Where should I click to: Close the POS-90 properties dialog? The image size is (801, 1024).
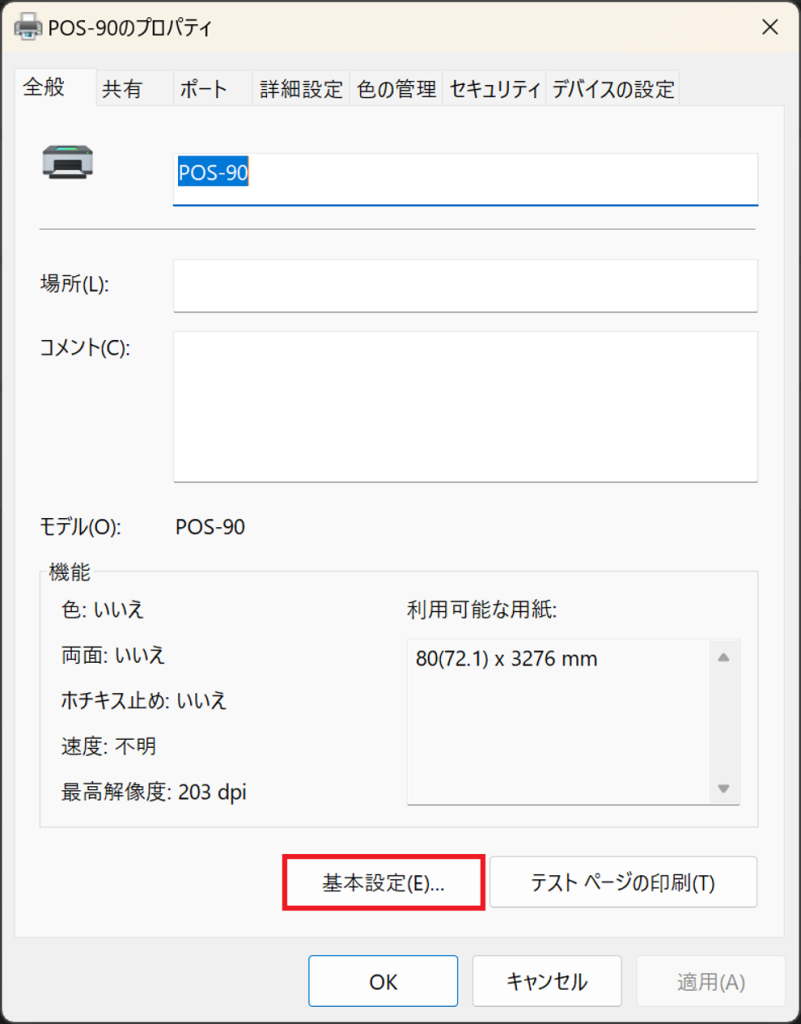pyautogui.click(x=770, y=27)
